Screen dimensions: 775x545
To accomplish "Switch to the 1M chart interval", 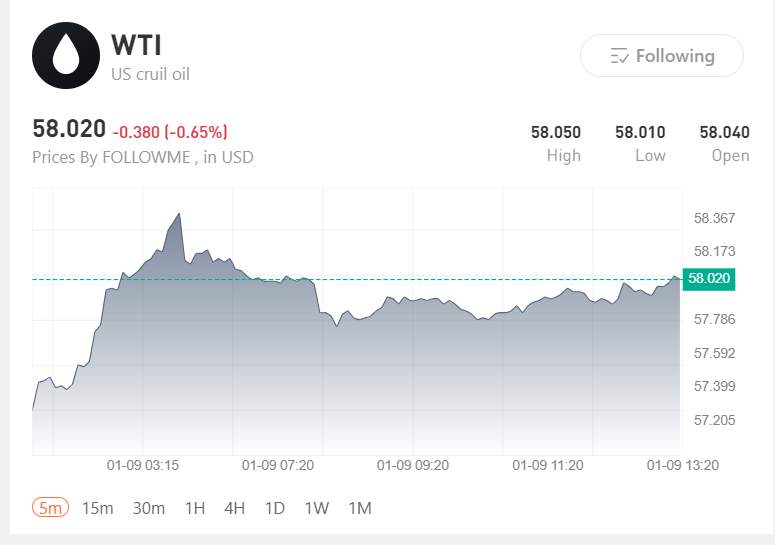I will [x=360, y=508].
